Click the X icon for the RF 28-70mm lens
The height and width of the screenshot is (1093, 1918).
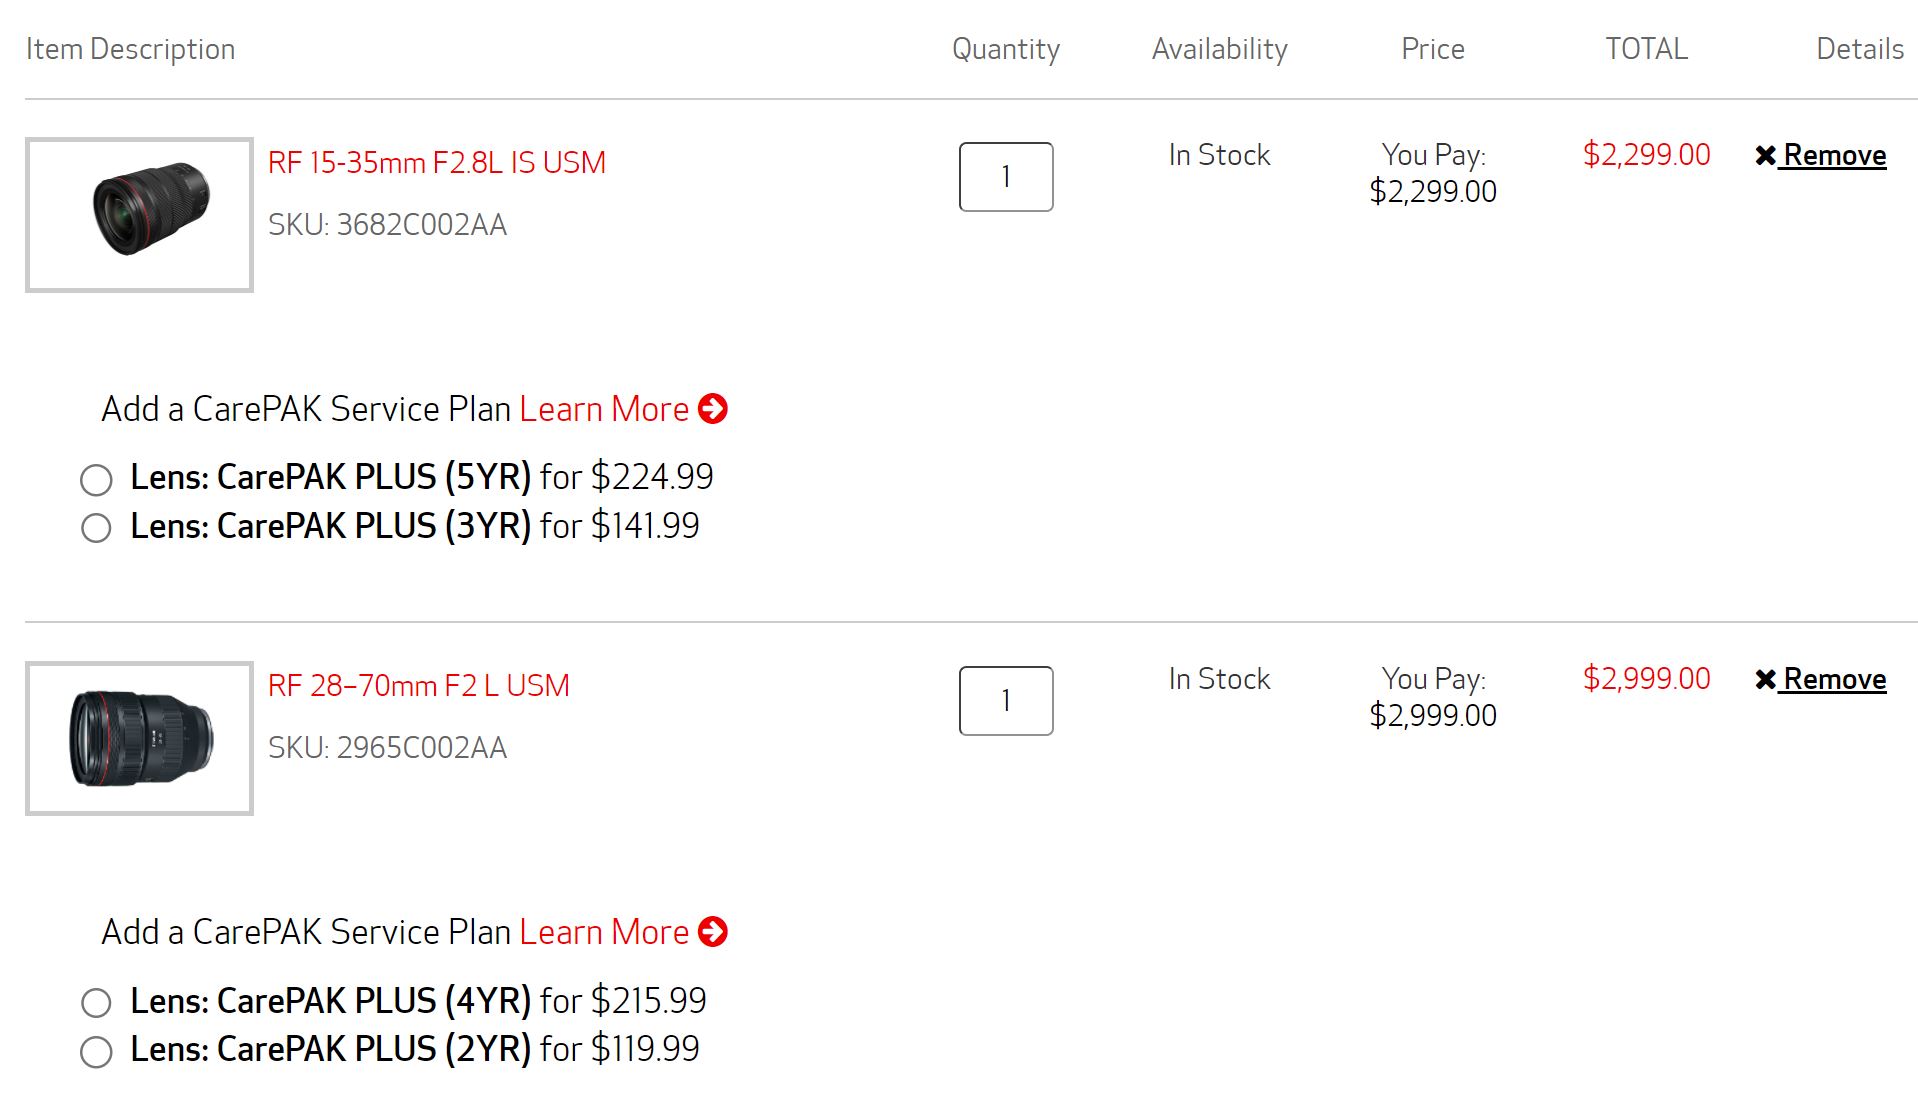(x=1765, y=680)
